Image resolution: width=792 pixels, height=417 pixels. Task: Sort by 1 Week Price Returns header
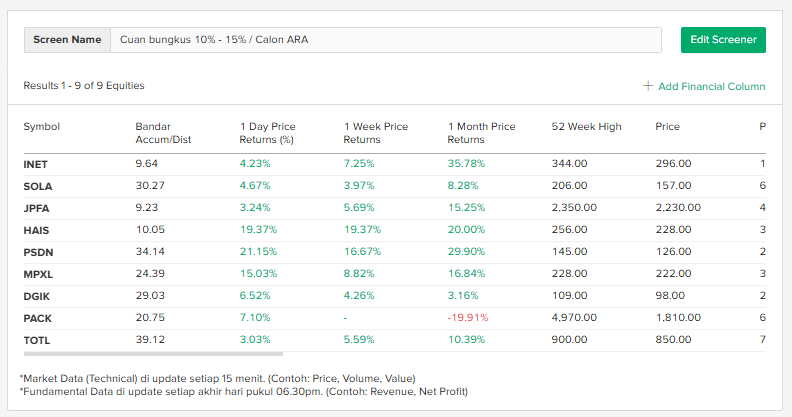pyautogui.click(x=376, y=133)
